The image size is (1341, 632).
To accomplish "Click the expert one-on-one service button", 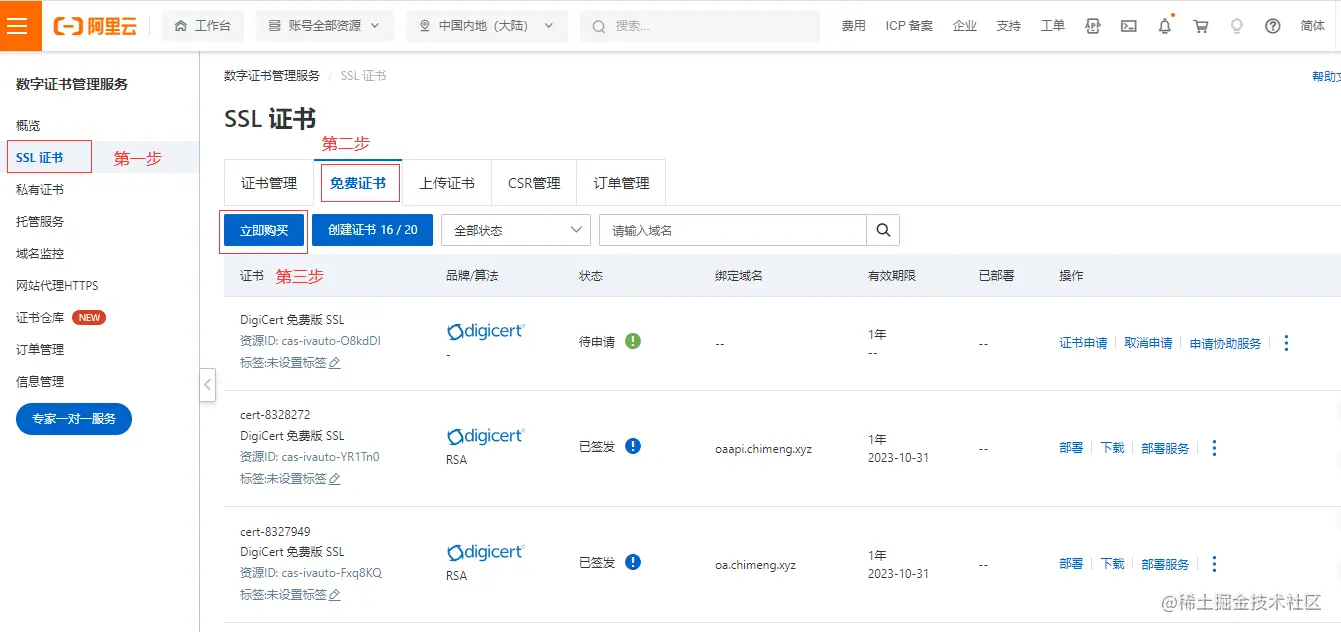I will tap(74, 419).
